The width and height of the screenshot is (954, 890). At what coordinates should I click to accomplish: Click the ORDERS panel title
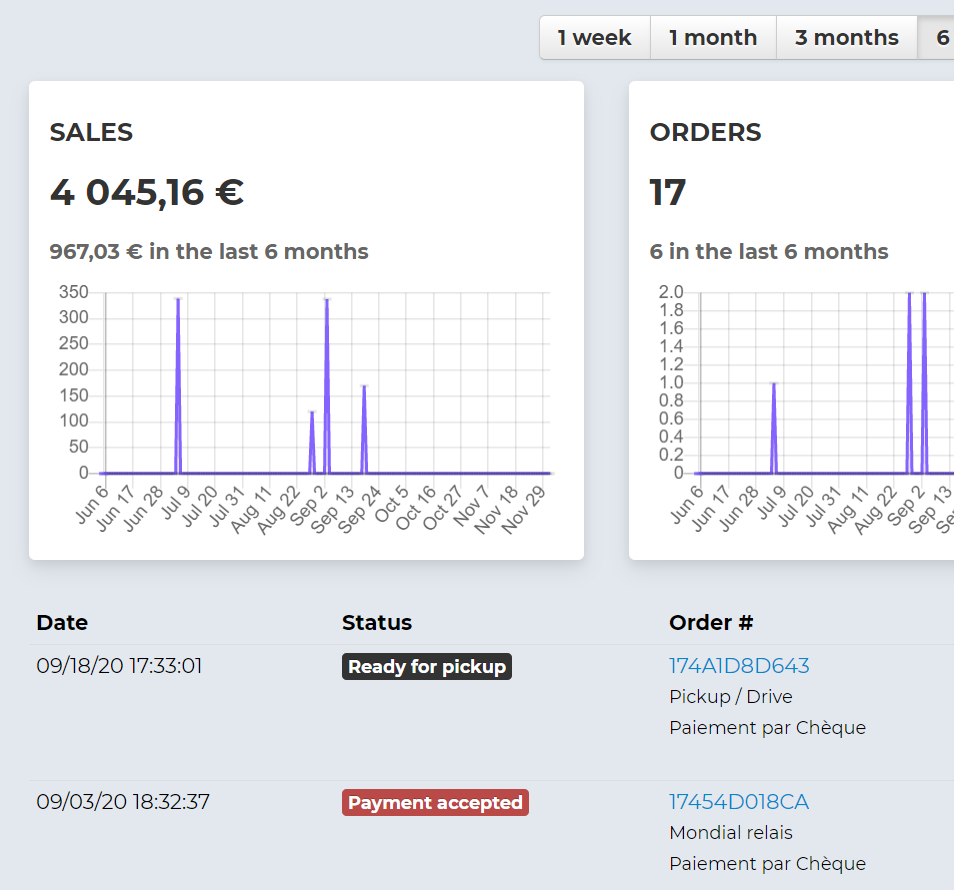(705, 132)
